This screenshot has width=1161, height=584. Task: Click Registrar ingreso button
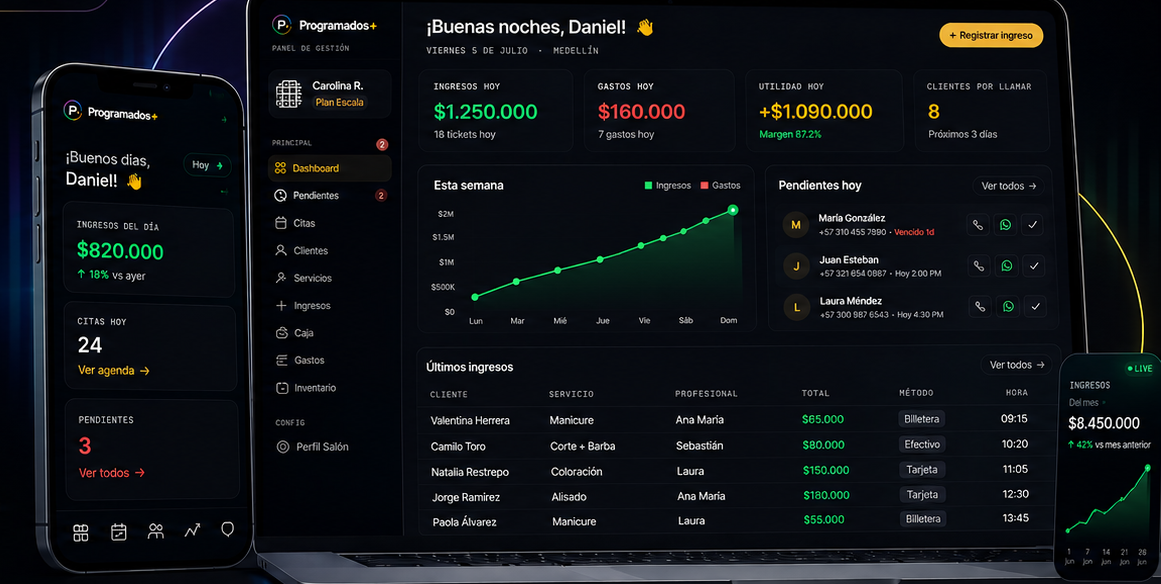pyautogui.click(x=991, y=36)
